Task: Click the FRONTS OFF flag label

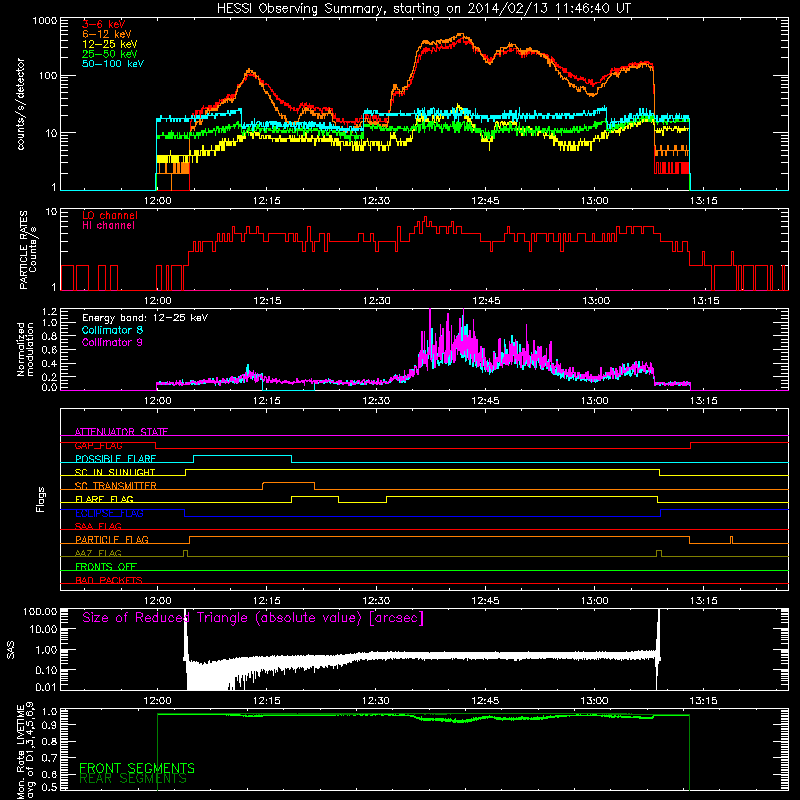Action: click(106, 567)
